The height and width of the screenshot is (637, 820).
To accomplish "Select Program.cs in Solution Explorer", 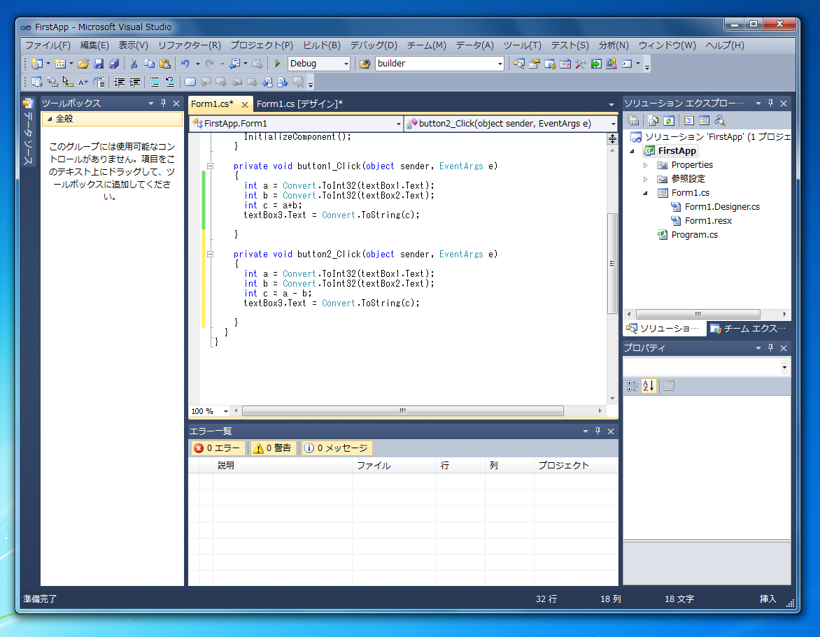I will pyautogui.click(x=692, y=236).
